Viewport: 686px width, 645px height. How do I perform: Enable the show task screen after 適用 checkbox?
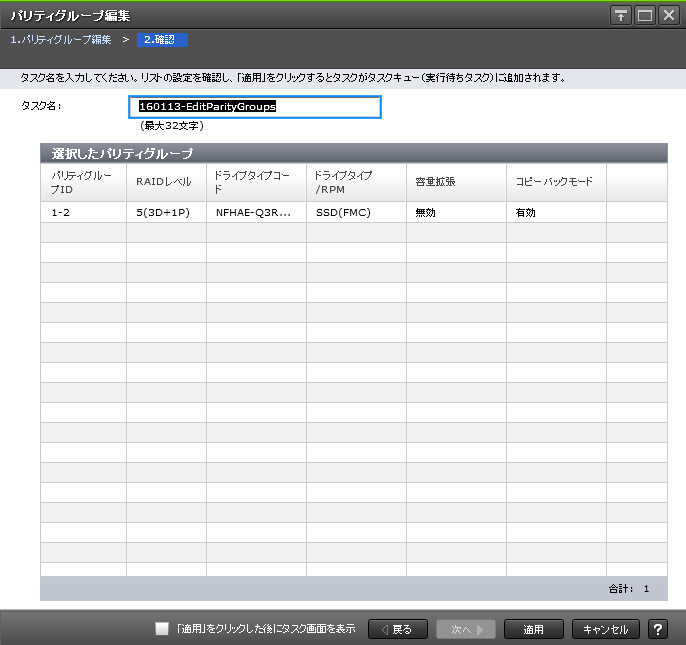[x=162, y=629]
